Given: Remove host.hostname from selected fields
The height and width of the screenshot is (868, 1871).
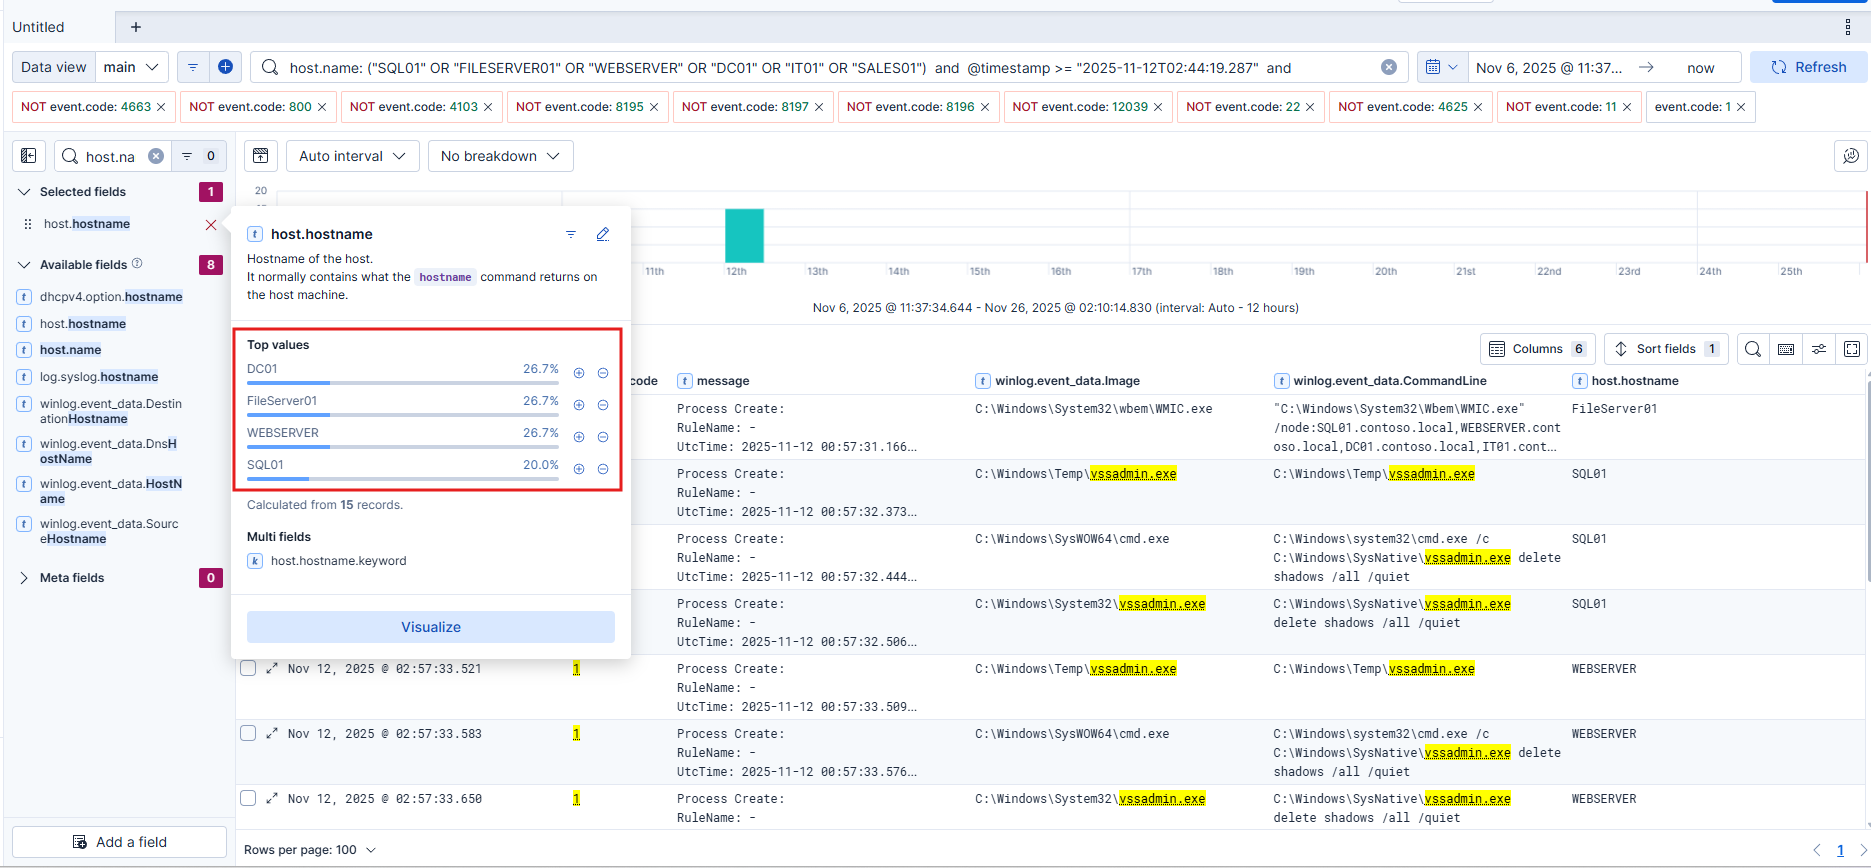Looking at the screenshot, I should (211, 225).
